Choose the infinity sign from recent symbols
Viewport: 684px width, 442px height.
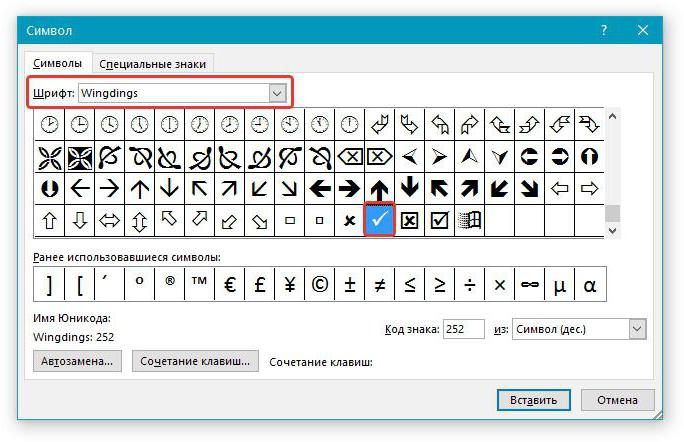point(530,284)
